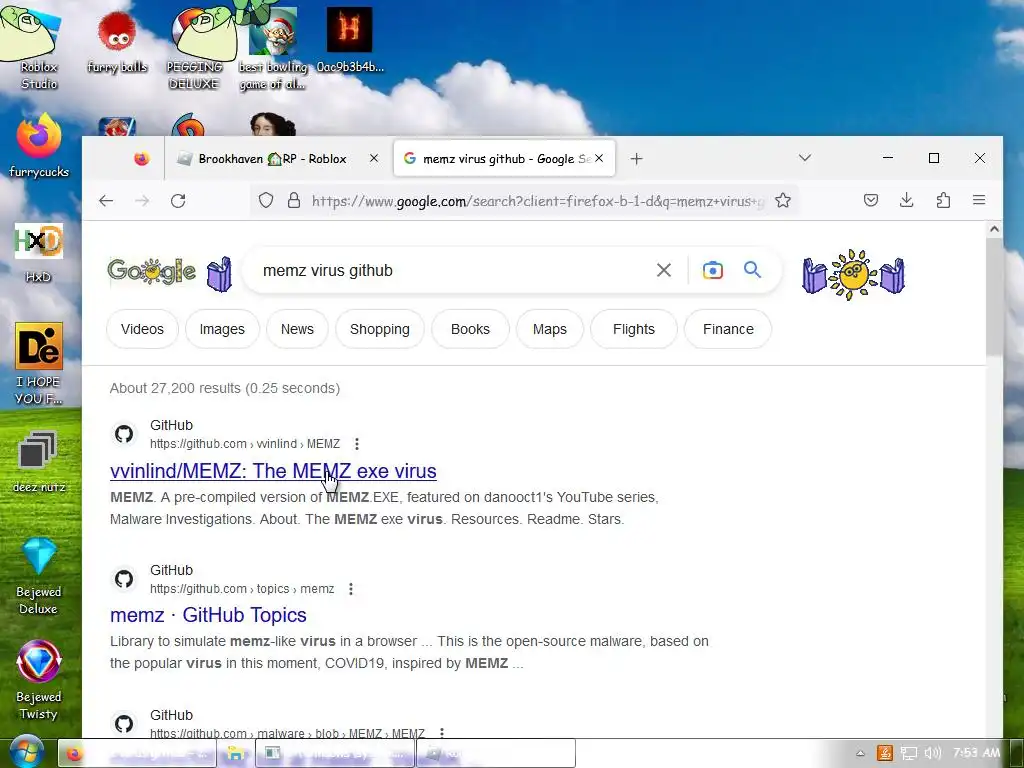Filter results by News
The height and width of the screenshot is (768, 1024).
297,329
